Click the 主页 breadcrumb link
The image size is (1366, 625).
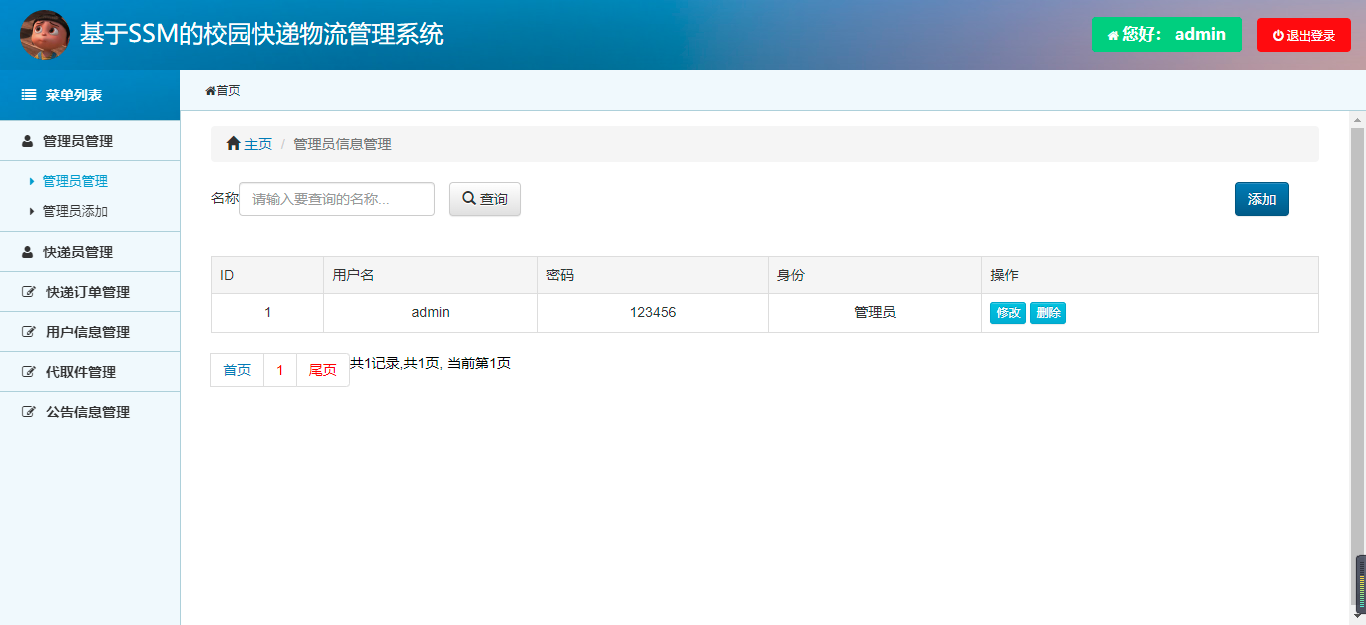(x=258, y=144)
